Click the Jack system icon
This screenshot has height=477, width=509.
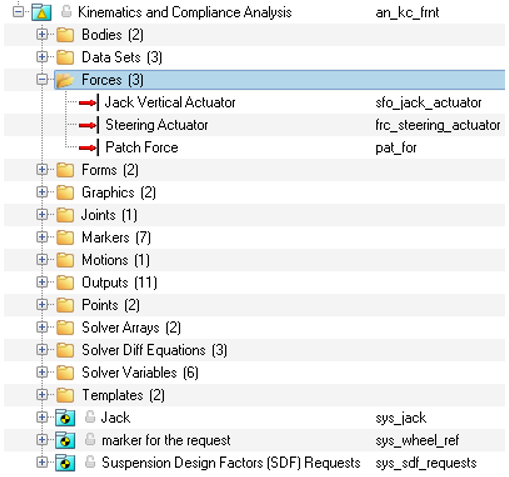65,418
